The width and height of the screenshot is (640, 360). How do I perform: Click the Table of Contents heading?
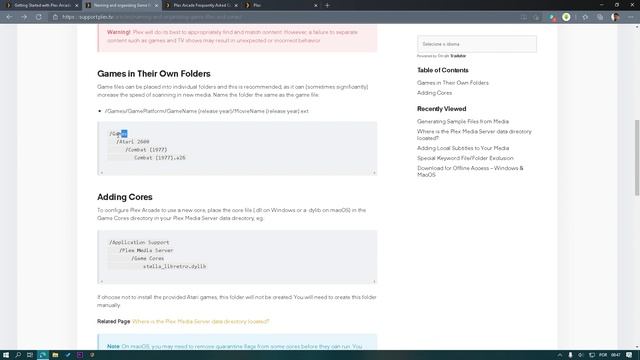[x=443, y=70]
